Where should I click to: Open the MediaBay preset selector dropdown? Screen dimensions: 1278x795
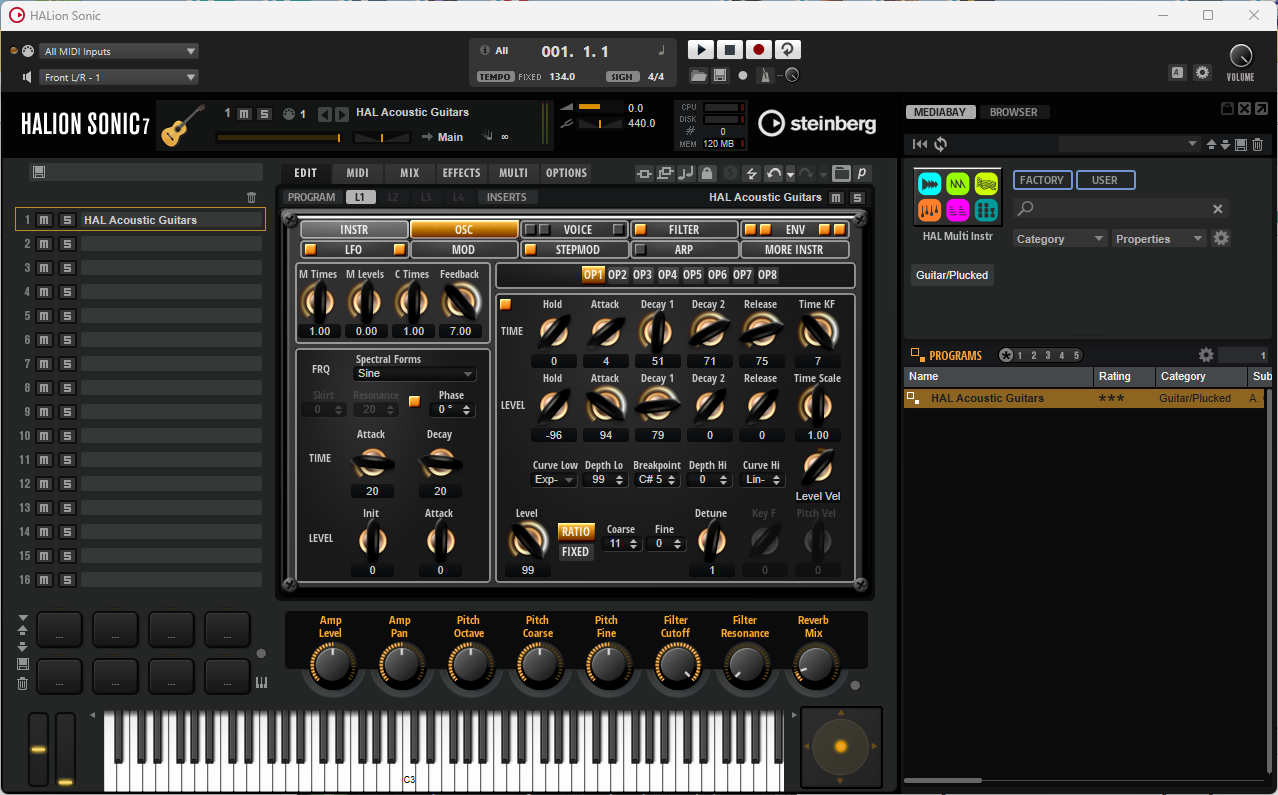1129,145
